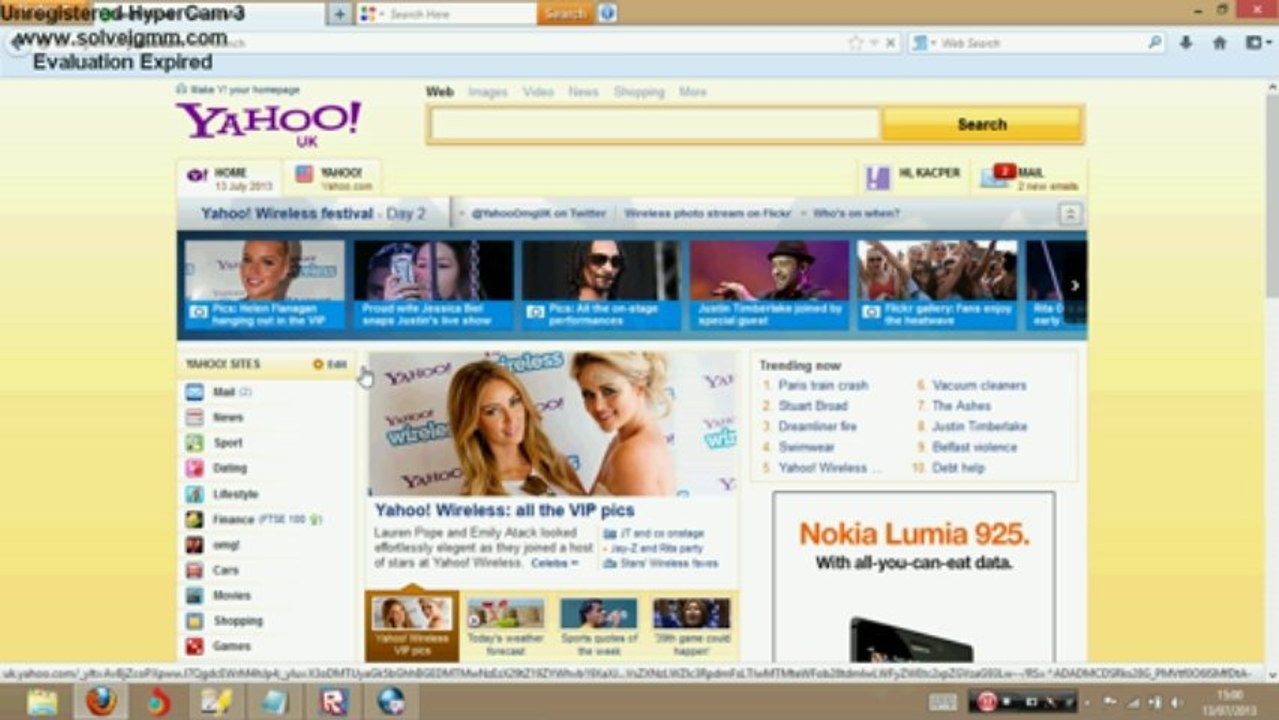Open the red R app on the taskbar
The width and height of the screenshot is (1279, 720).
tap(333, 702)
